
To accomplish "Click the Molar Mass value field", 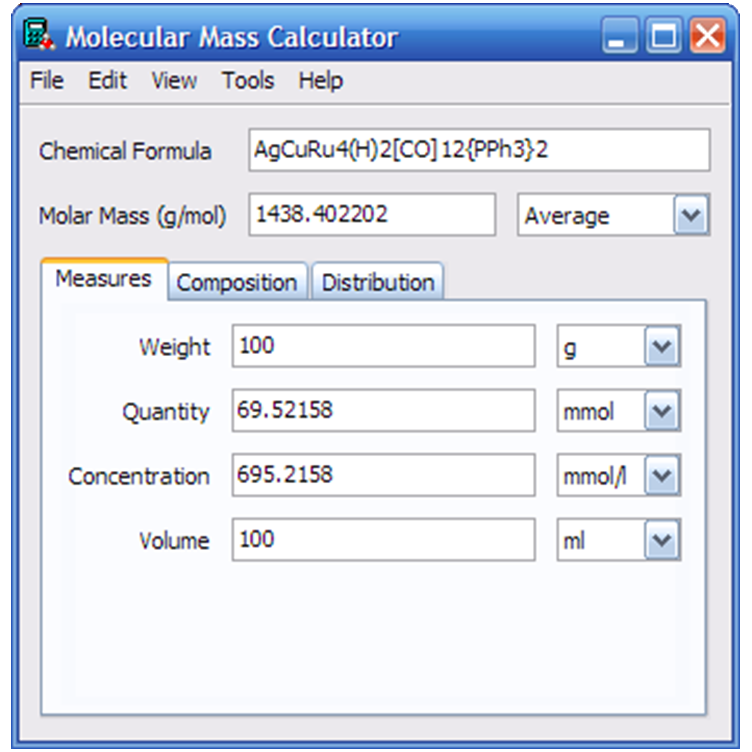I will click(x=371, y=215).
